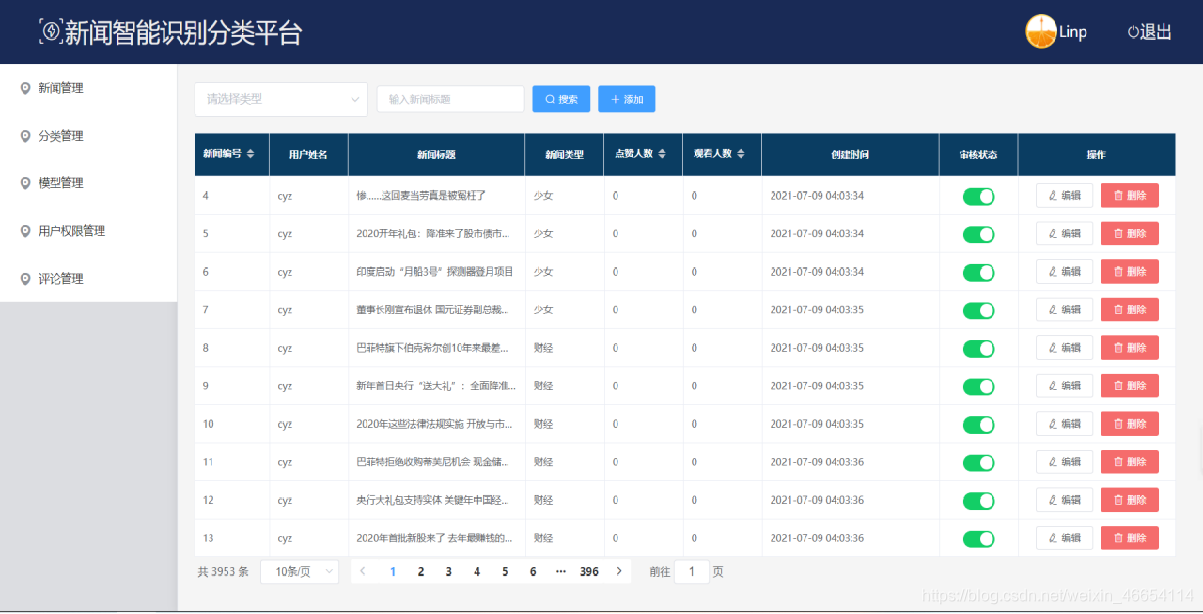Click 删除 delete button for news 4

(1130, 196)
